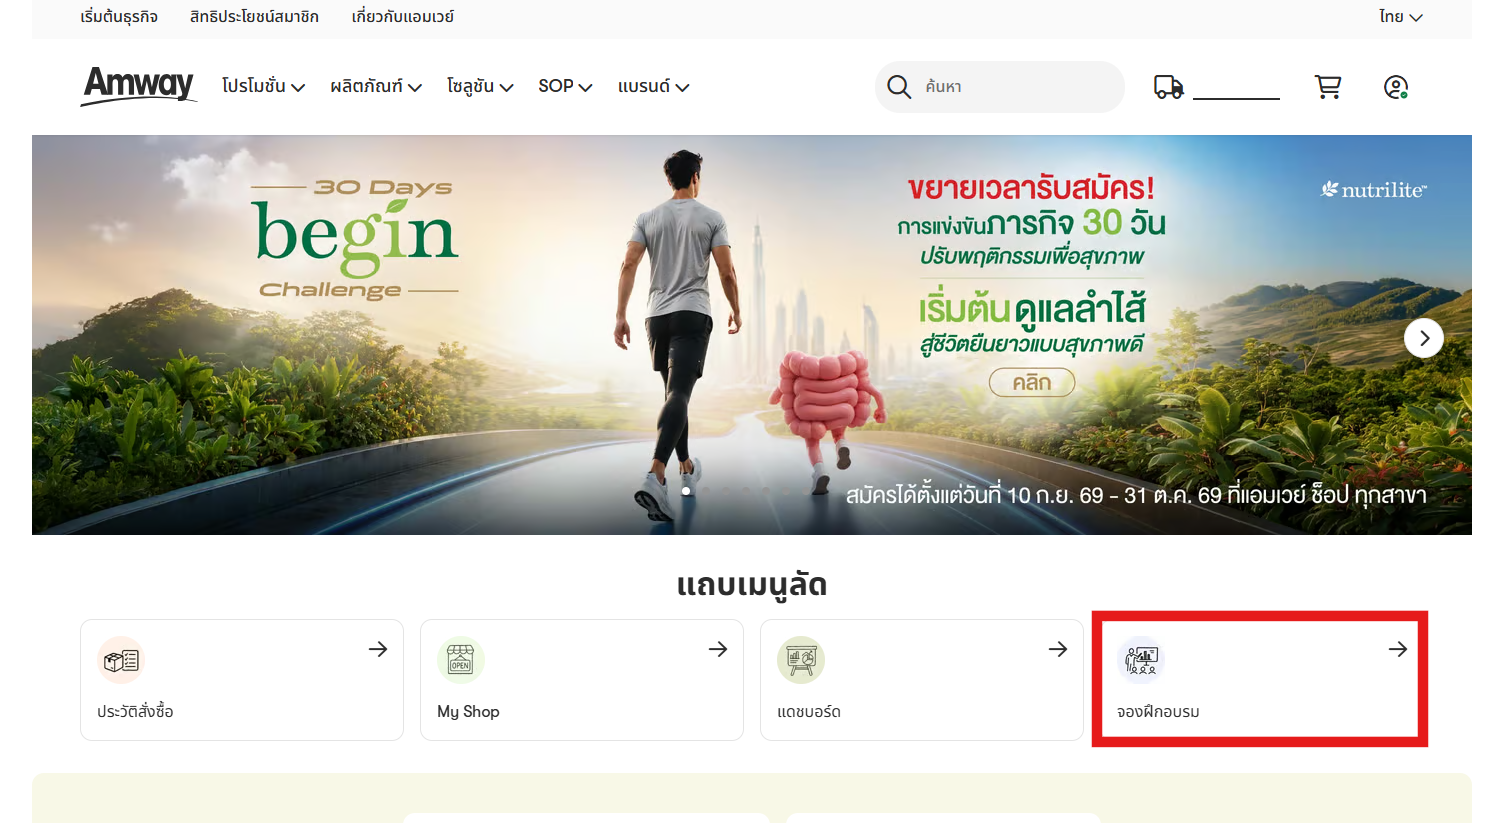Expand the โปรโมชั่น dropdown menu

pos(264,87)
